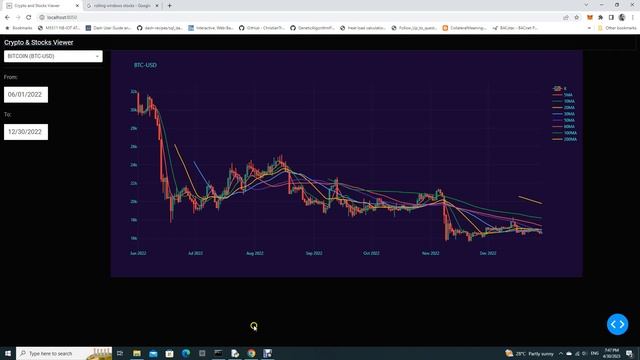
Task: Open the Bookmarks folder in bookmarks bar
Action: tap(19, 28)
